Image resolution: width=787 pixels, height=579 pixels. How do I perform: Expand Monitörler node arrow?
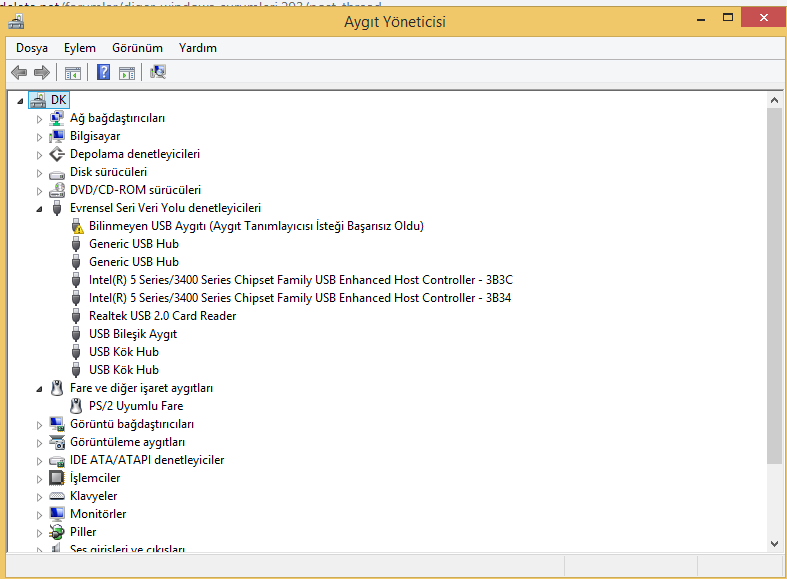coord(39,515)
